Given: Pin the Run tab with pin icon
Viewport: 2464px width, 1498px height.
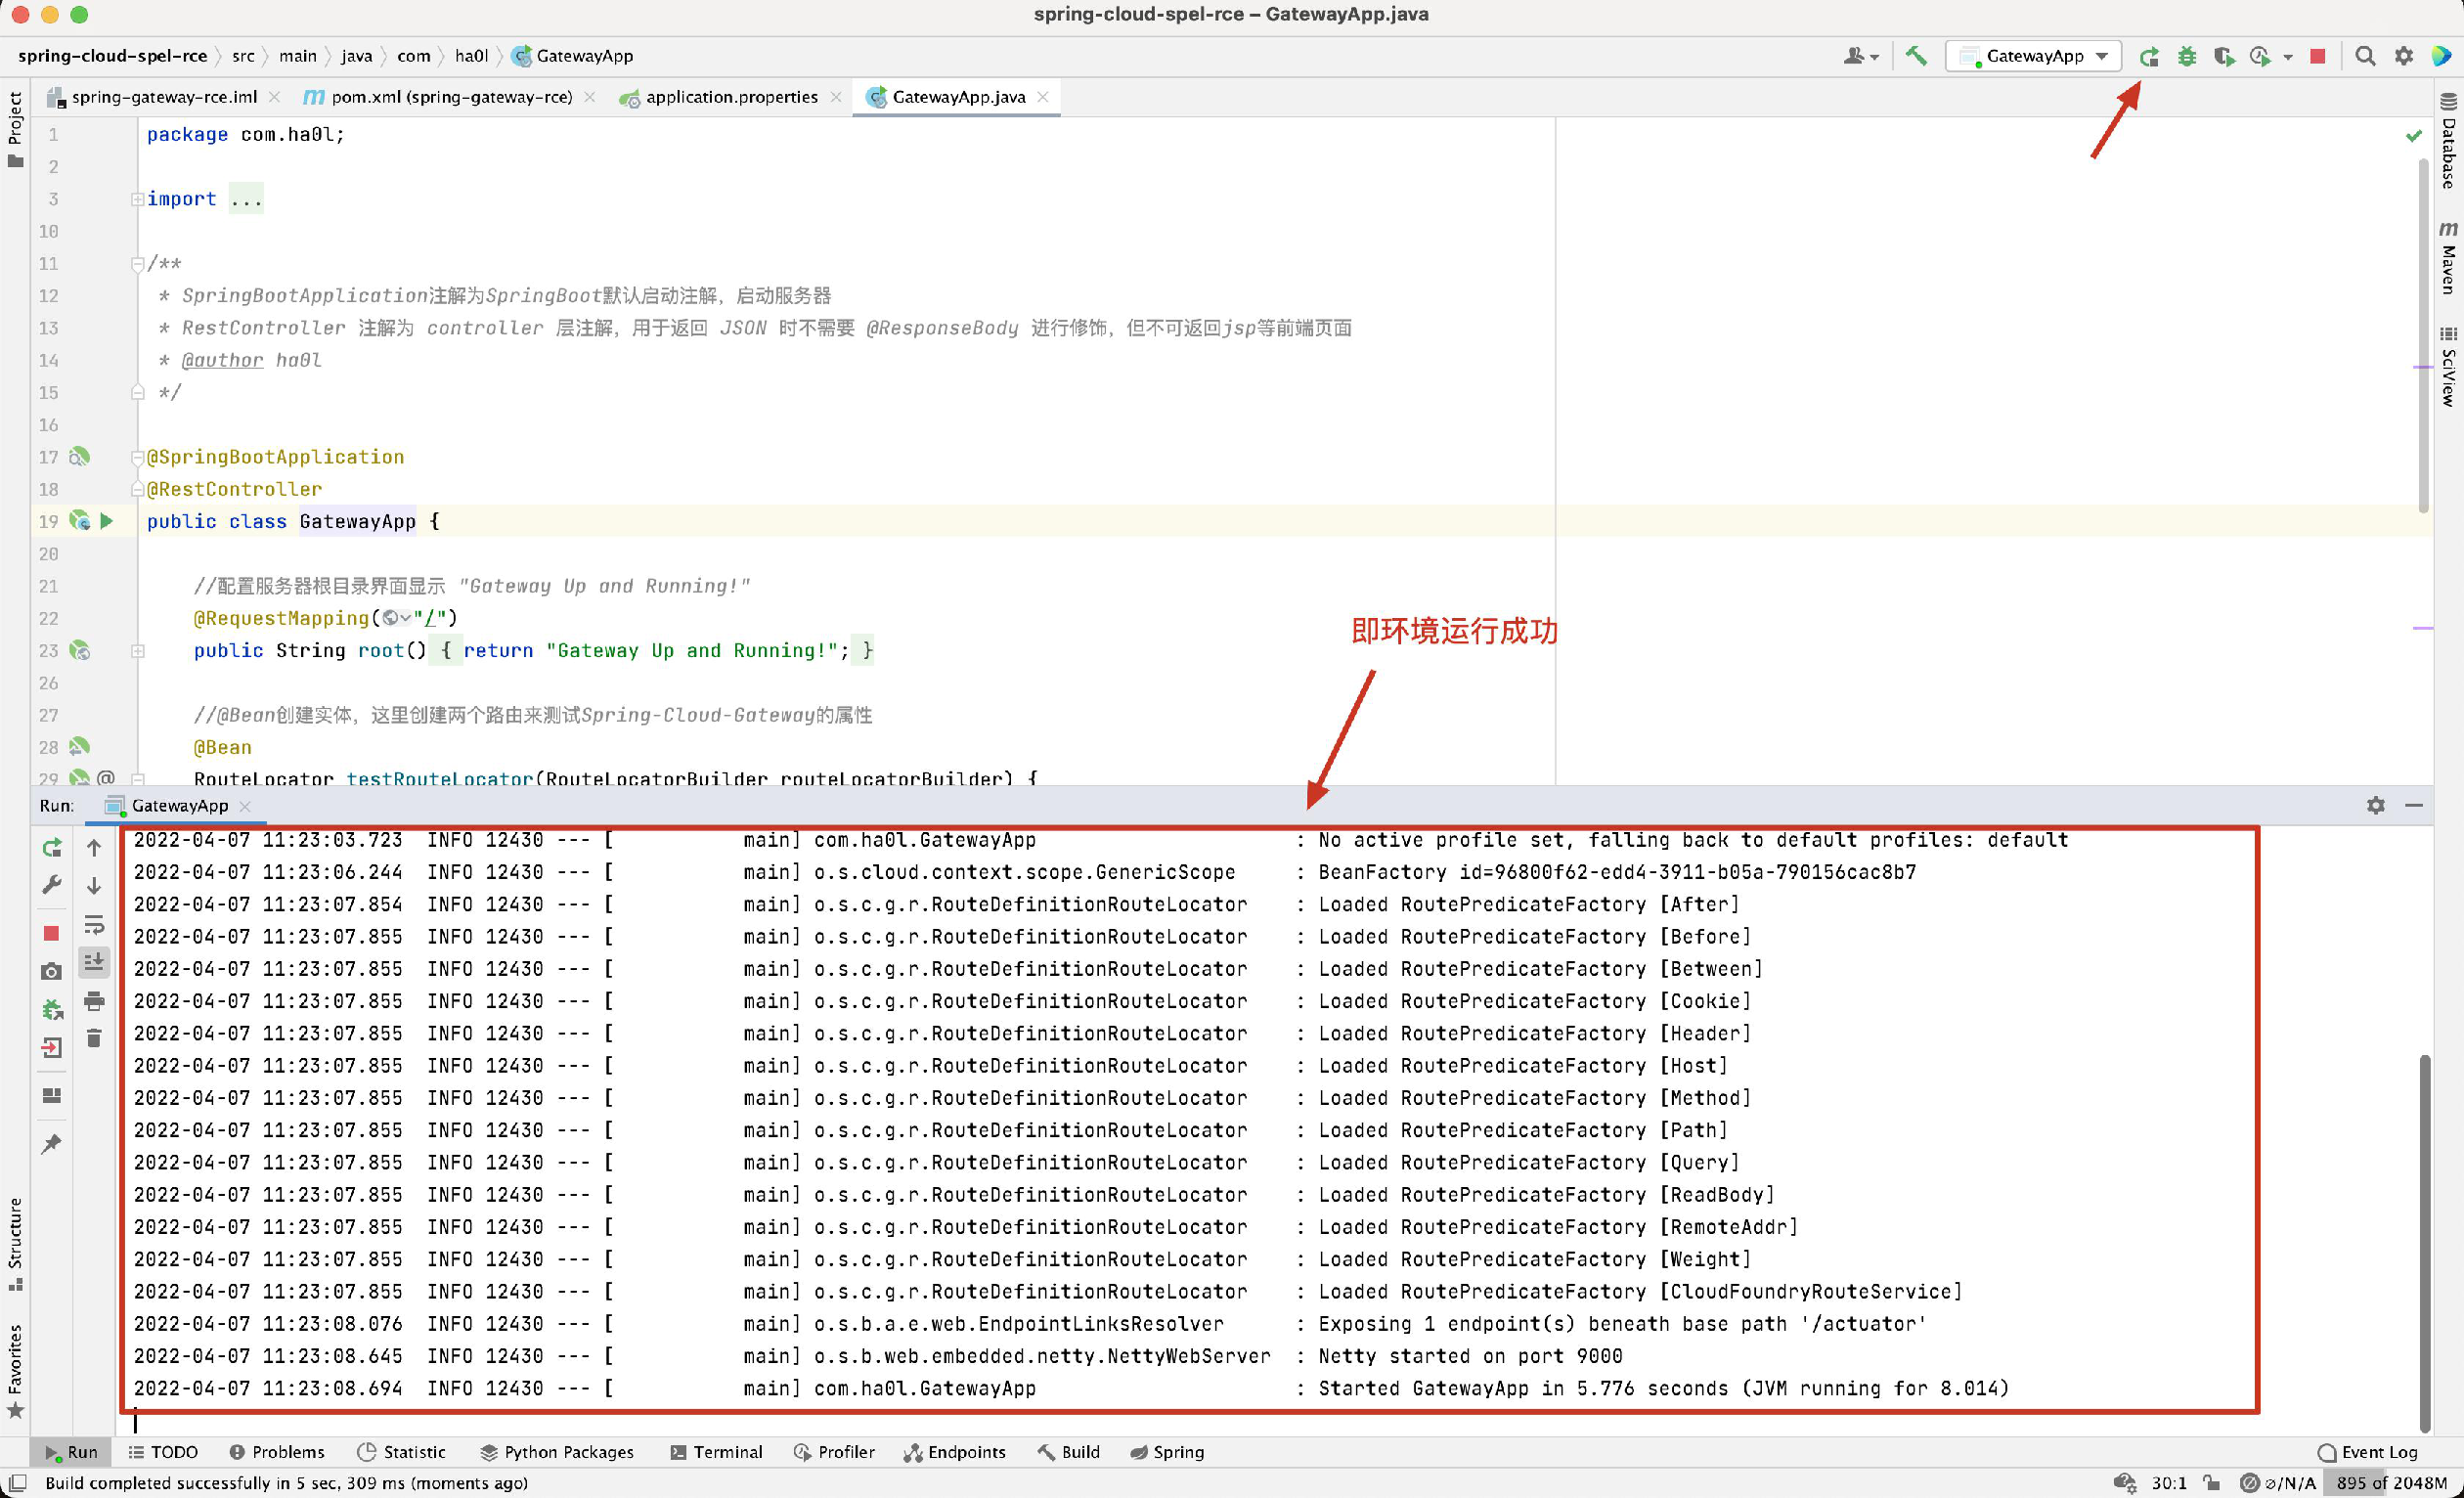Looking at the screenshot, I should 52,1144.
